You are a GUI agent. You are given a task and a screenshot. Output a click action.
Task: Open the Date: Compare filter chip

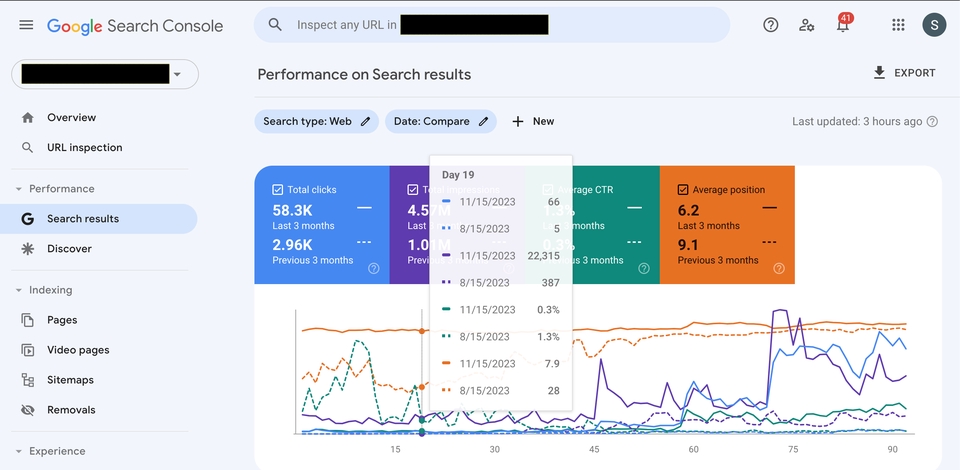click(x=441, y=121)
